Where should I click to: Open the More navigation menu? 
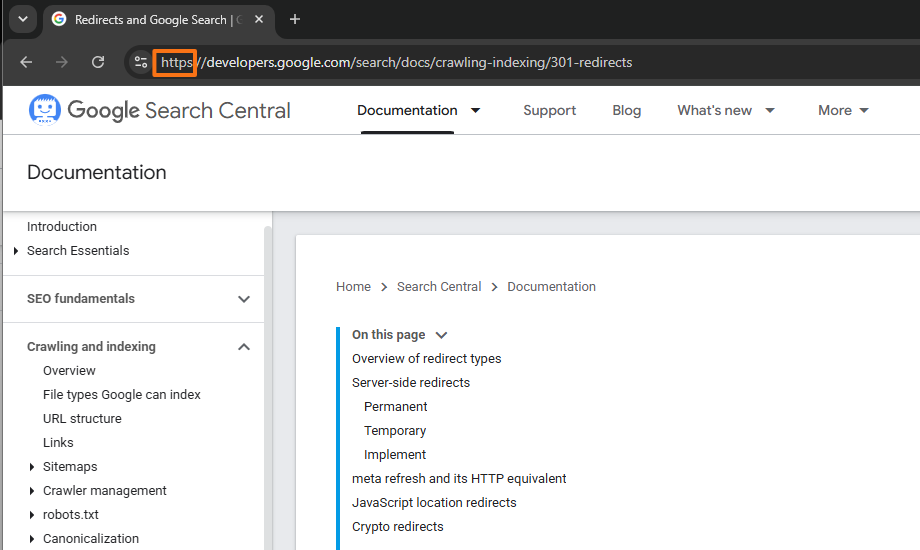pos(835,110)
